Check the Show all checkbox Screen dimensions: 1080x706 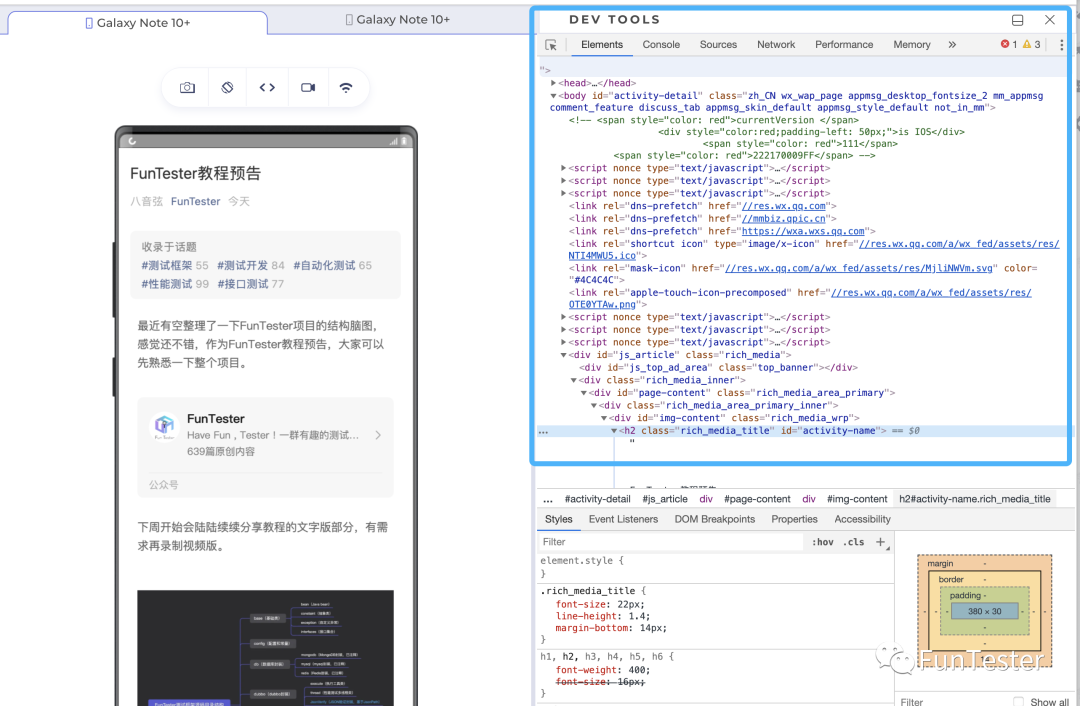1018,701
